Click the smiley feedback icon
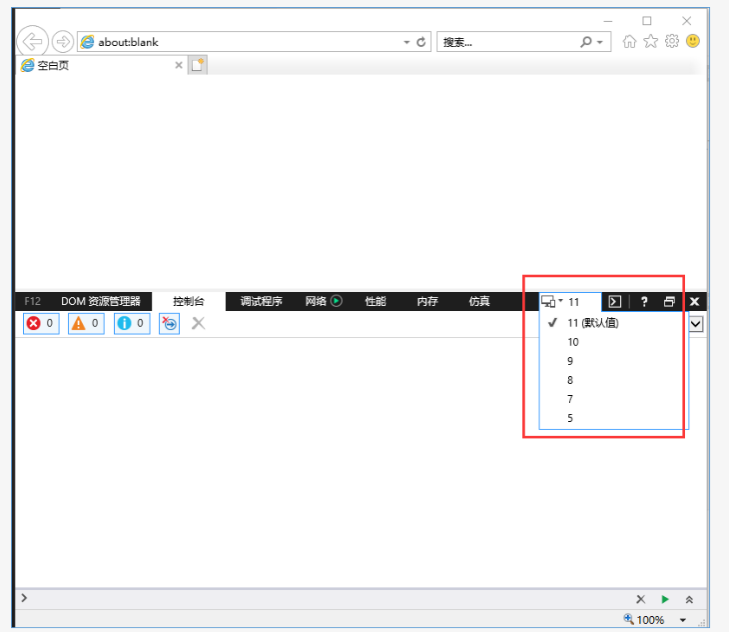Image resolution: width=729 pixels, height=632 pixels. coord(692,41)
